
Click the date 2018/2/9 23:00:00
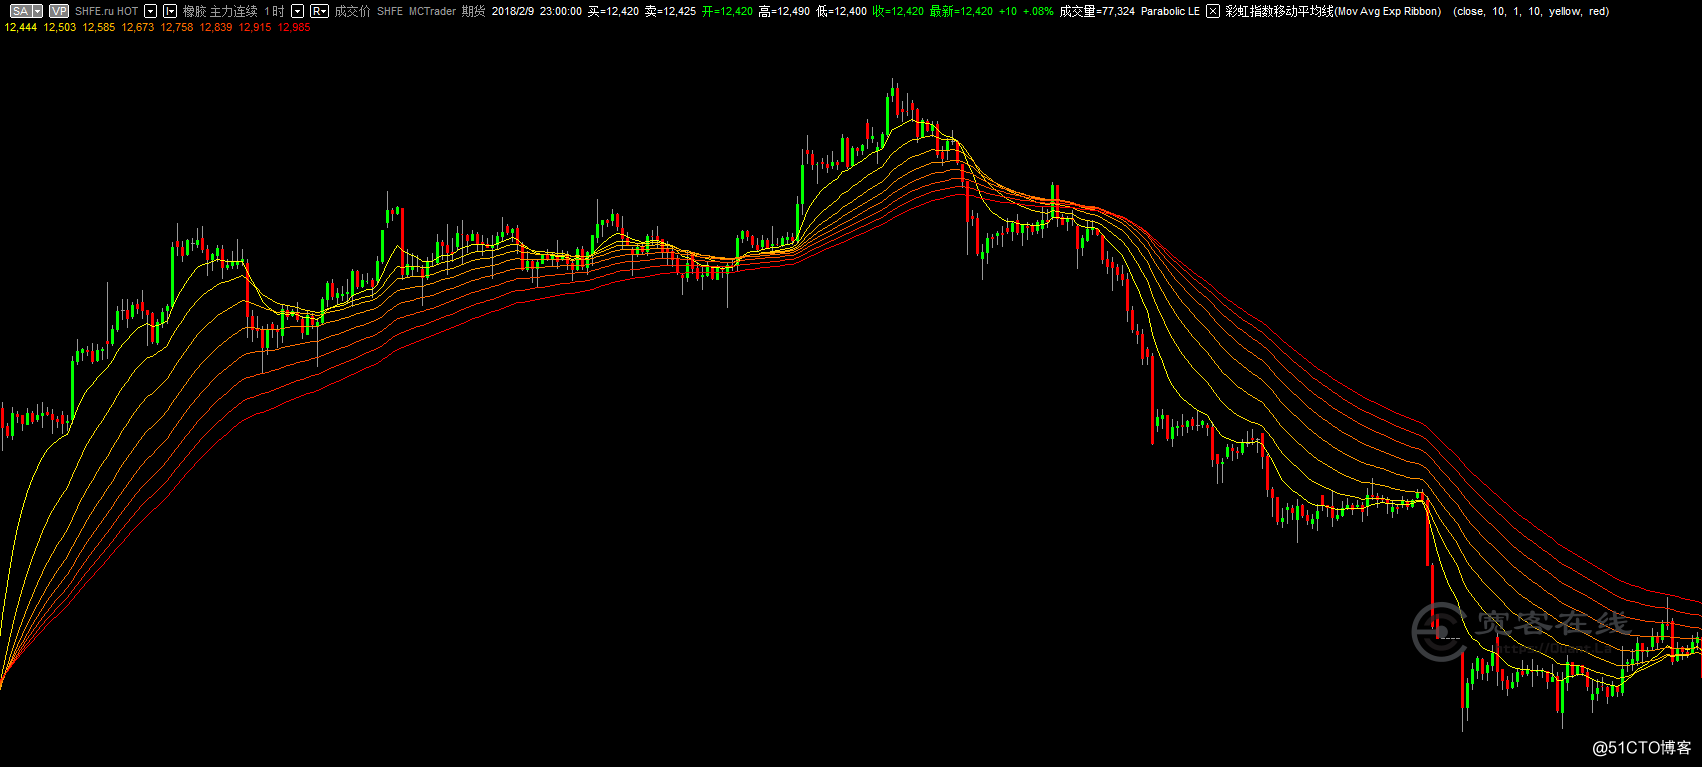pyautogui.click(x=536, y=11)
